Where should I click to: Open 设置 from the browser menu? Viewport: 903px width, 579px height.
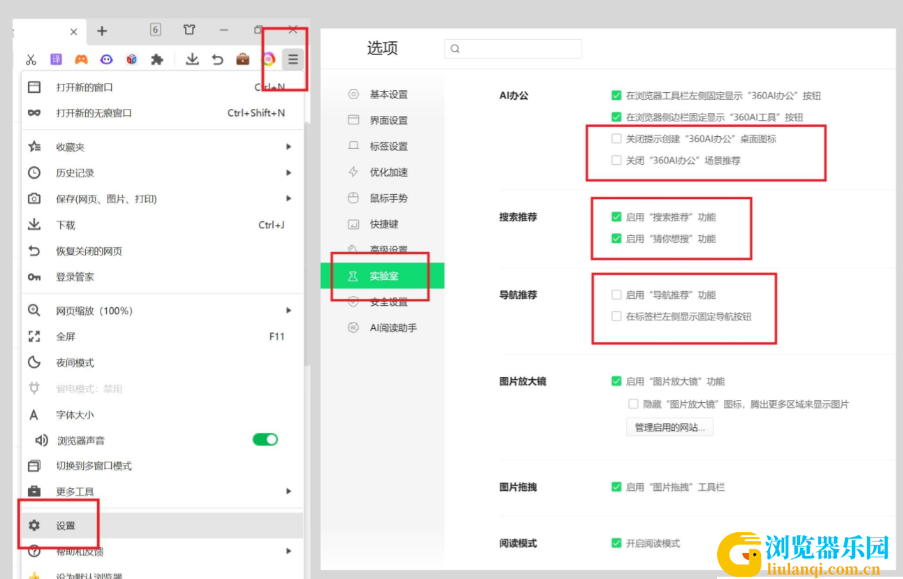click(162, 525)
